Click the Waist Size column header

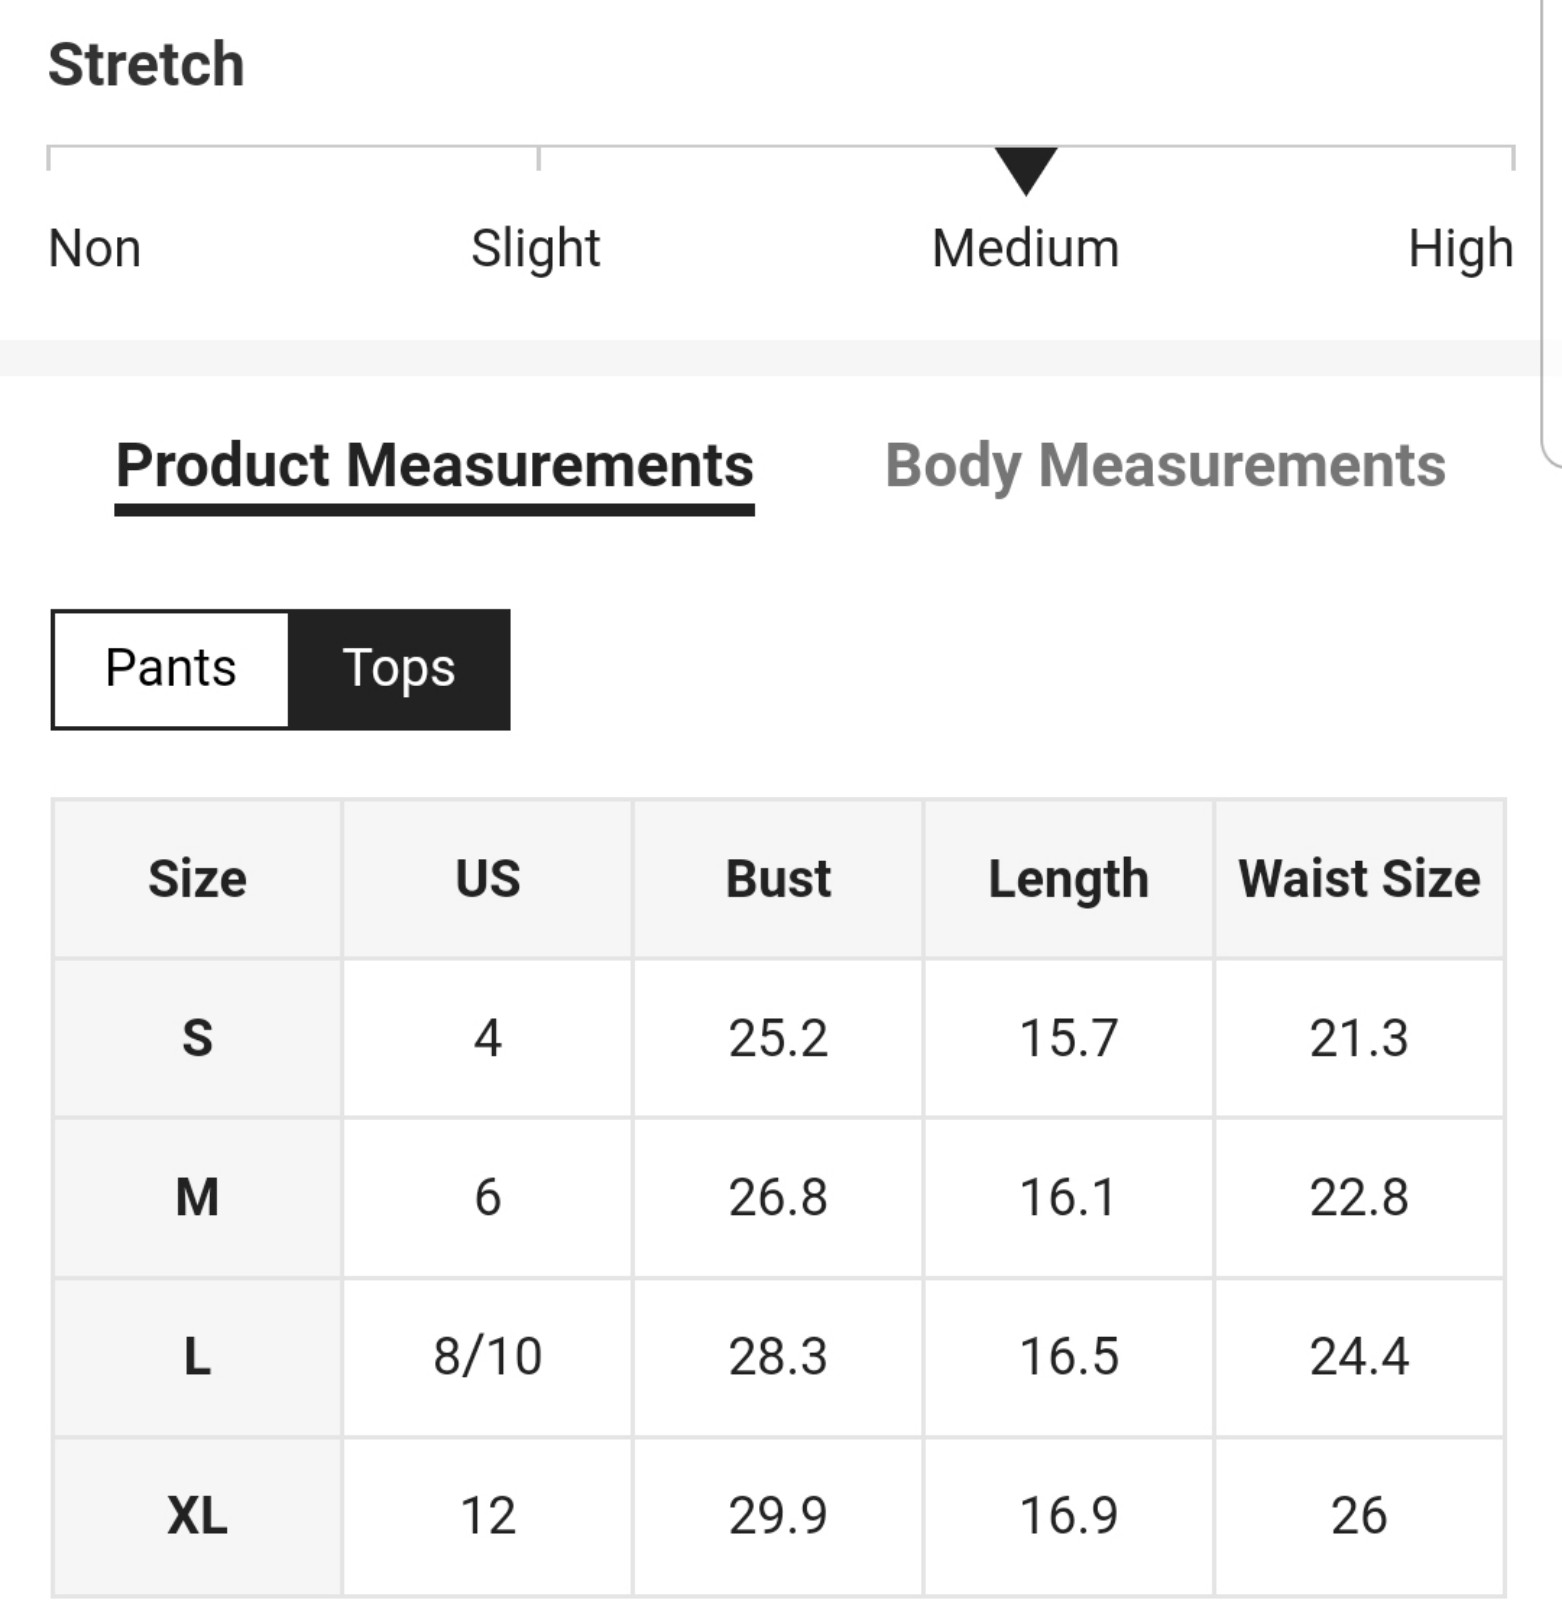(x=1359, y=879)
